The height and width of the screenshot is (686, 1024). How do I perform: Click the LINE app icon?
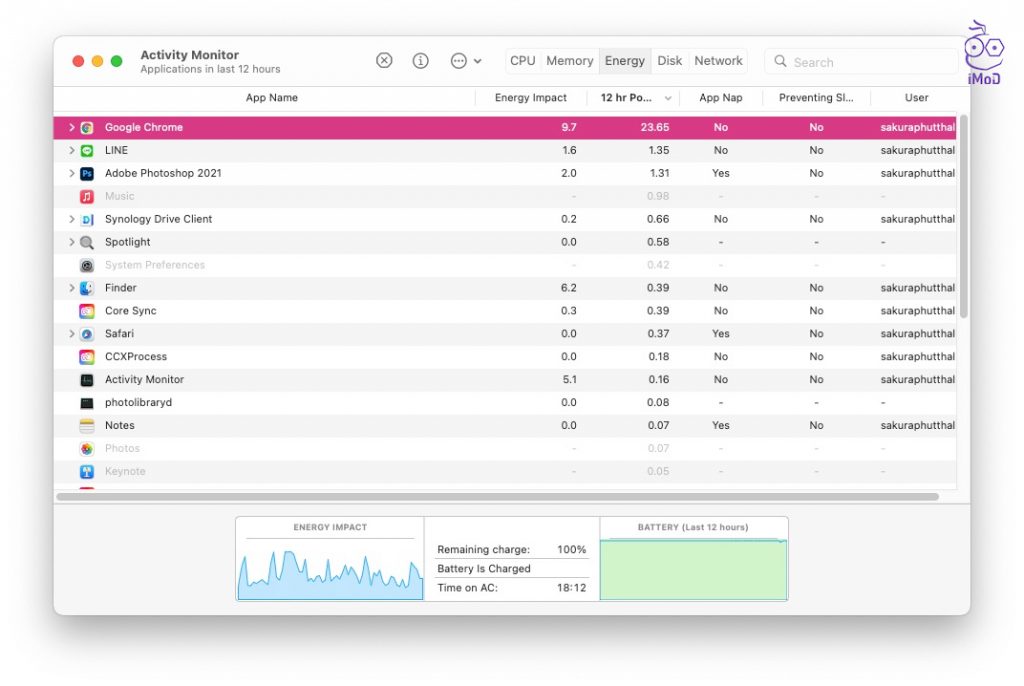click(x=87, y=151)
